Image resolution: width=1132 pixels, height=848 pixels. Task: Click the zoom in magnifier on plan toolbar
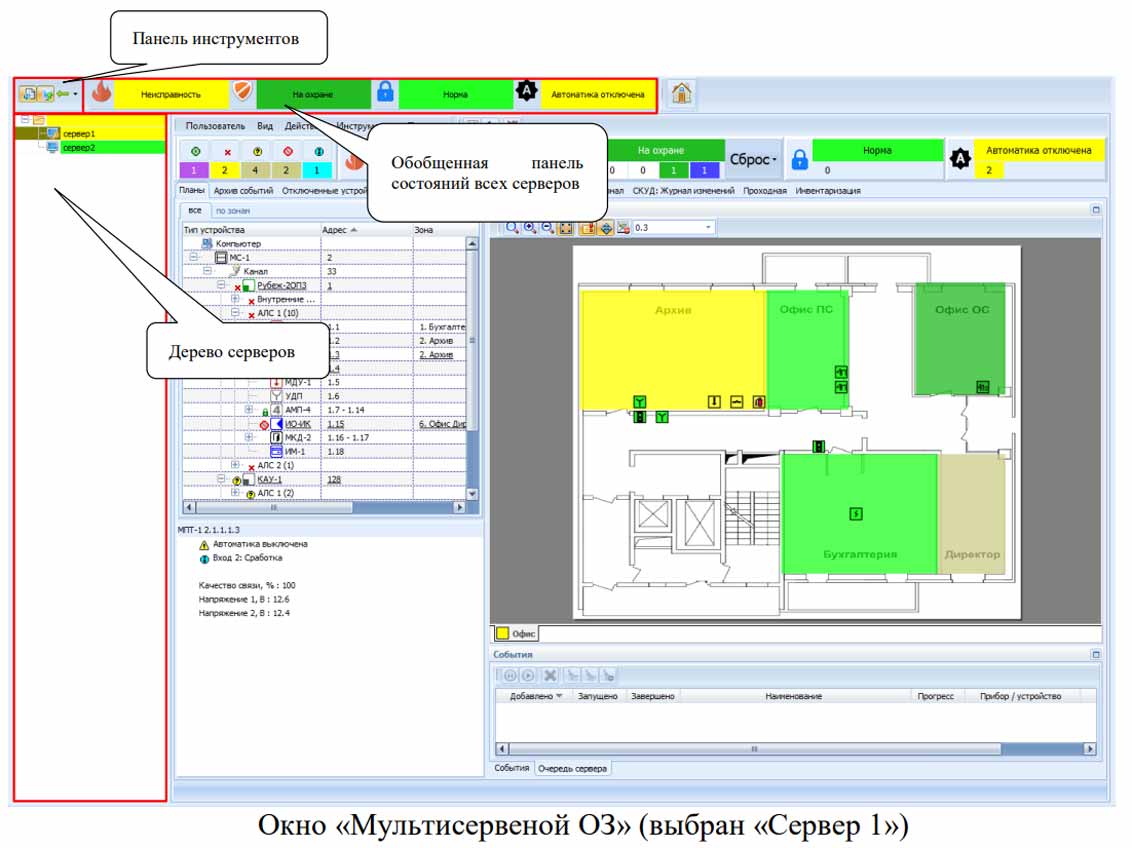click(530, 228)
